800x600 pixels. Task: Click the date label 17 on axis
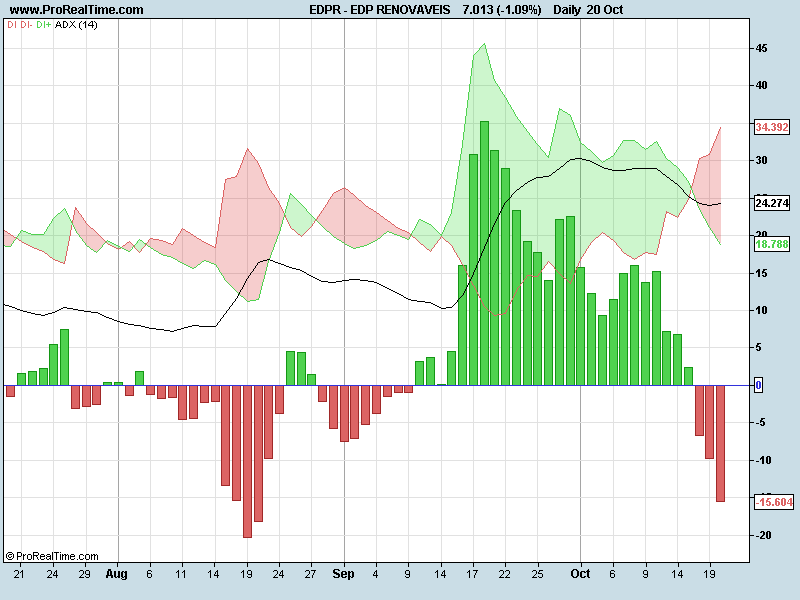coord(472,574)
